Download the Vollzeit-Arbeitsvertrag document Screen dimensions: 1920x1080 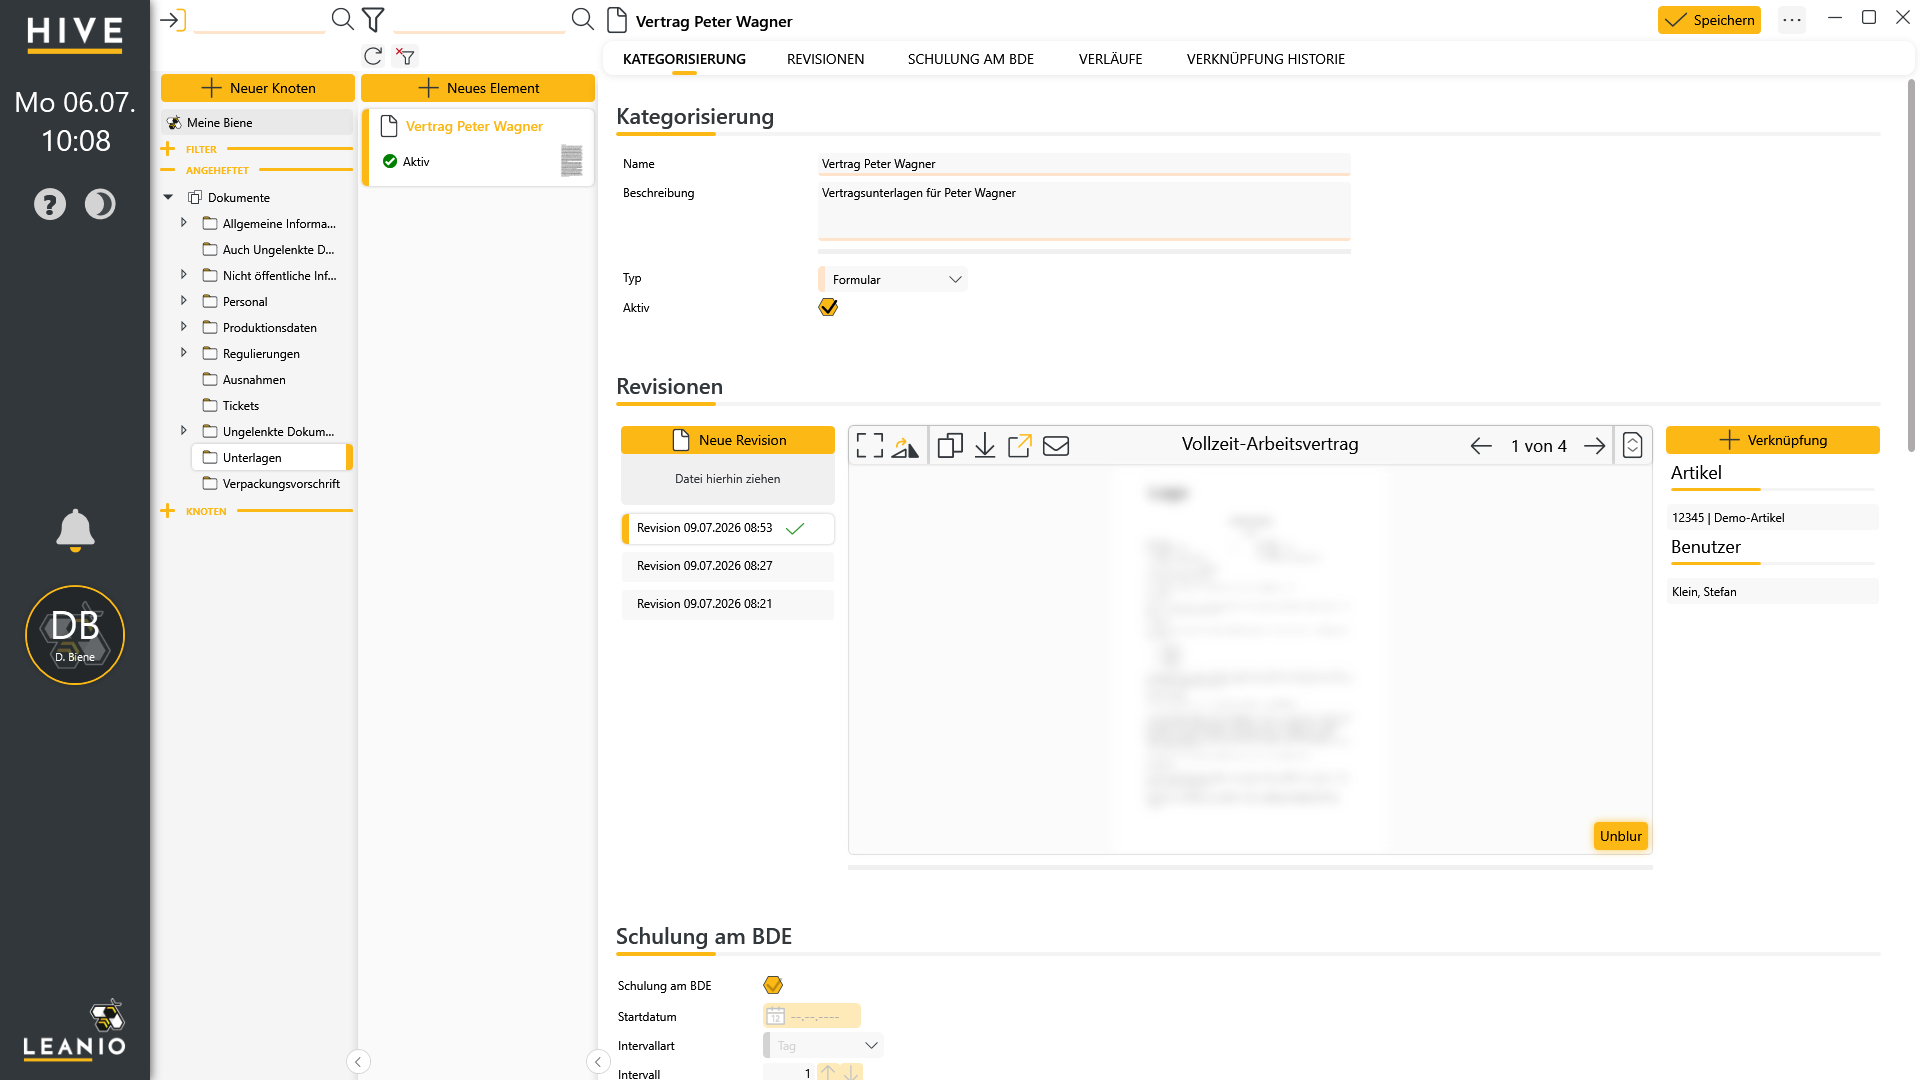coord(985,446)
